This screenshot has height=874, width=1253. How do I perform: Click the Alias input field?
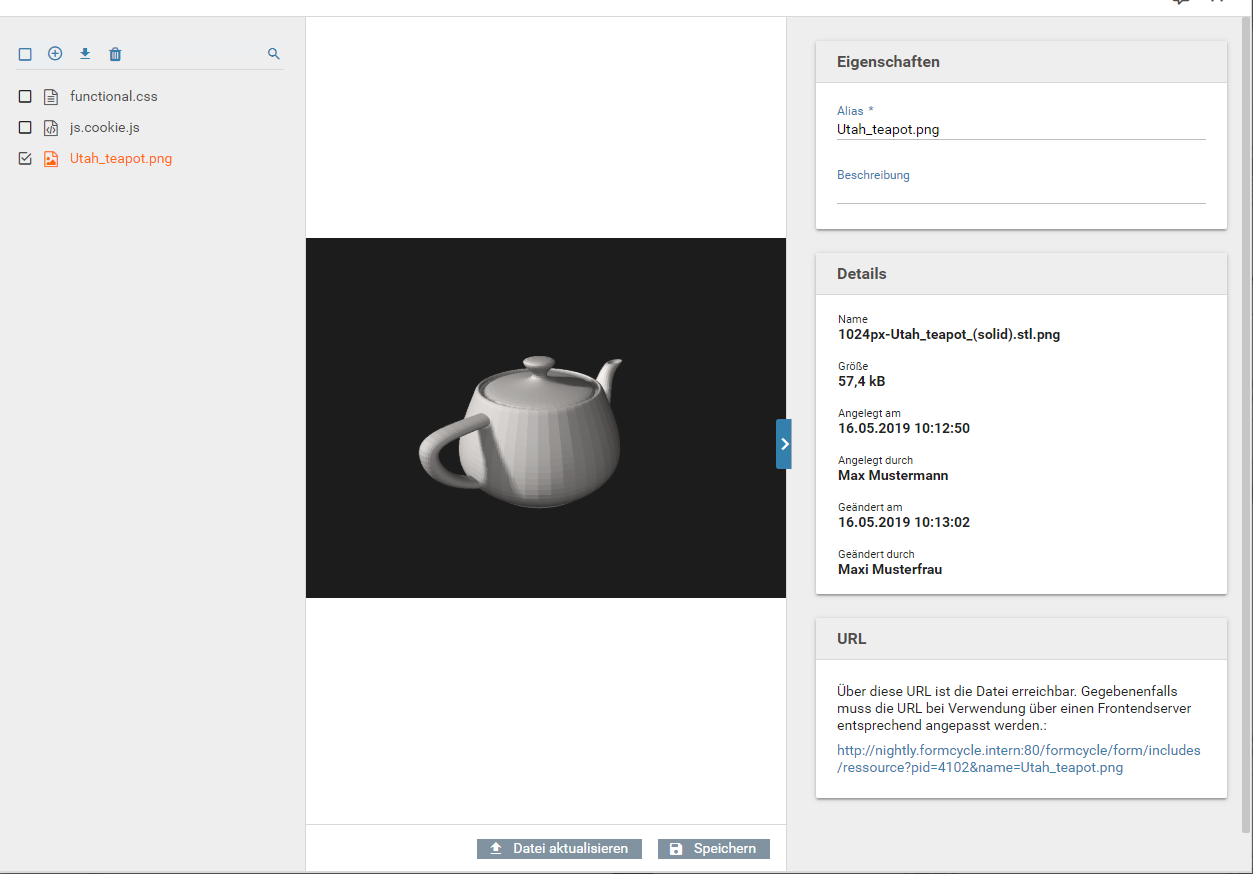point(1020,130)
